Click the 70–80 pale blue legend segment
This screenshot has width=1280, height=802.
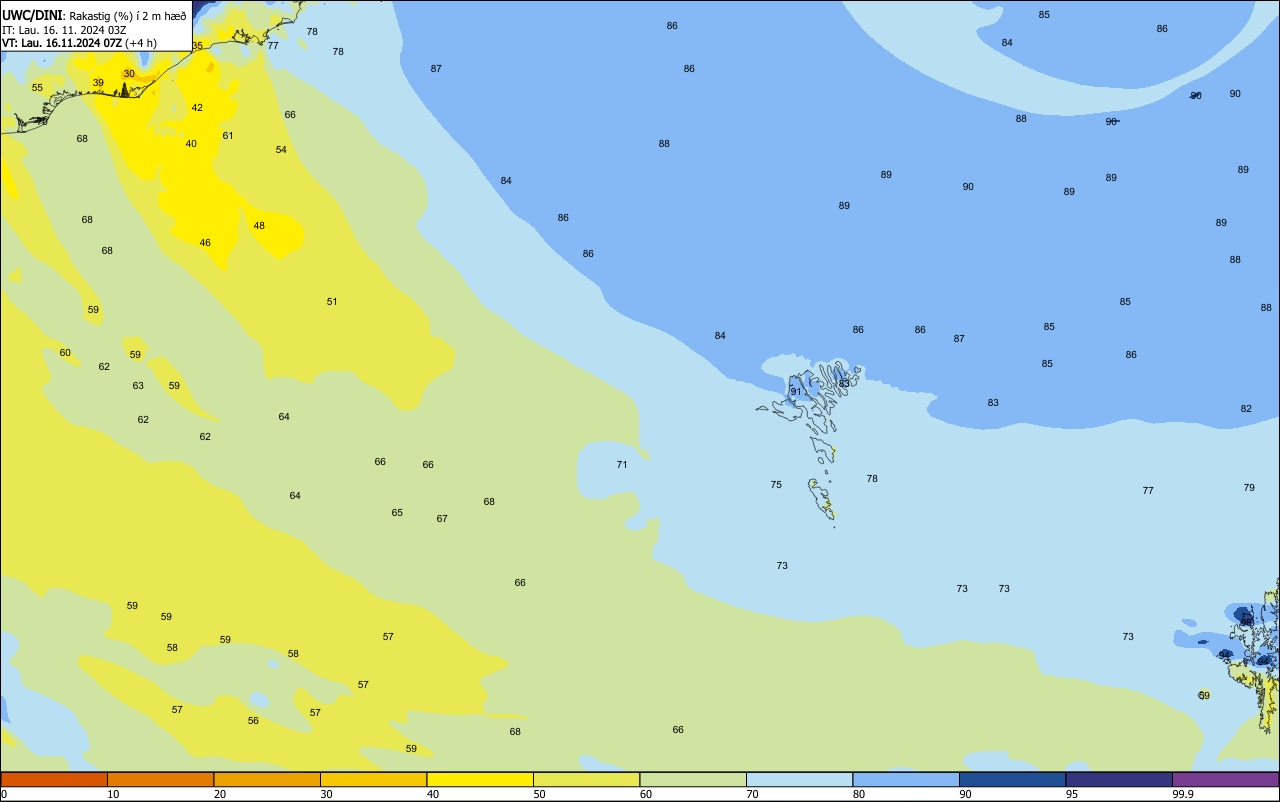pos(799,779)
